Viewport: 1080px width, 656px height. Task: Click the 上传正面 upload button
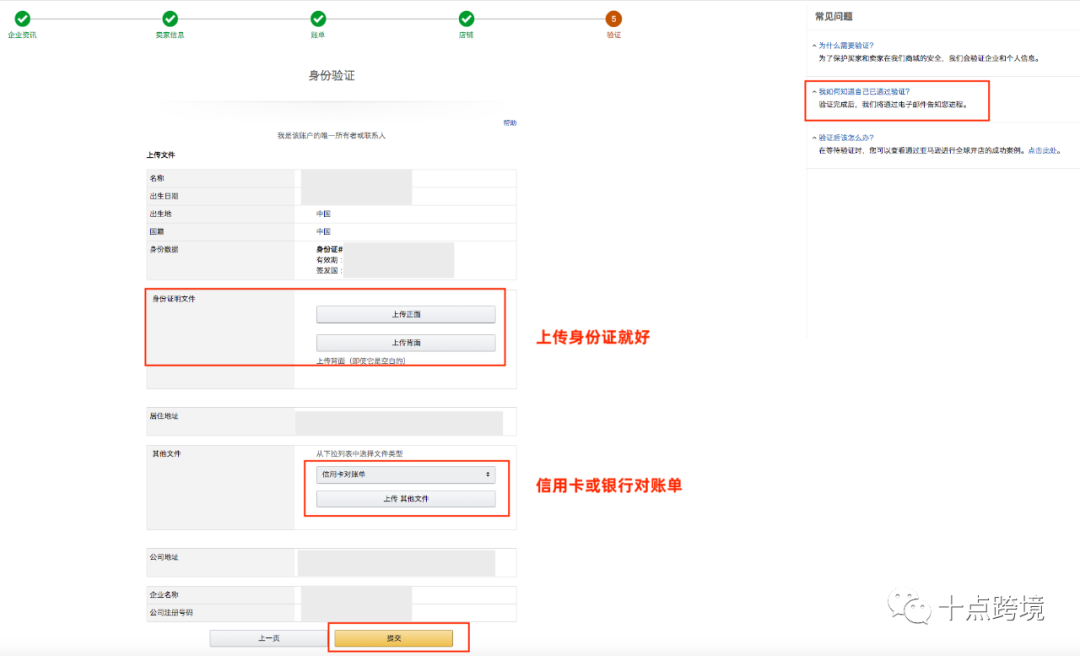406,314
